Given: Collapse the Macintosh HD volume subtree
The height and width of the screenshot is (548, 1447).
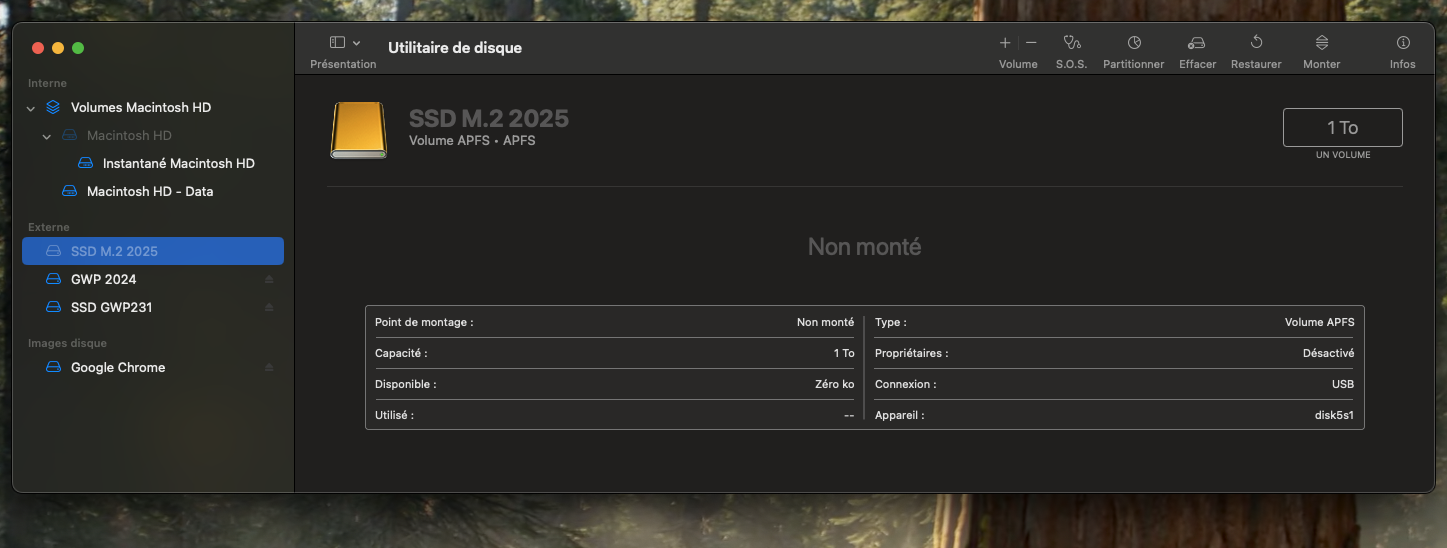Looking at the screenshot, I should (x=47, y=136).
